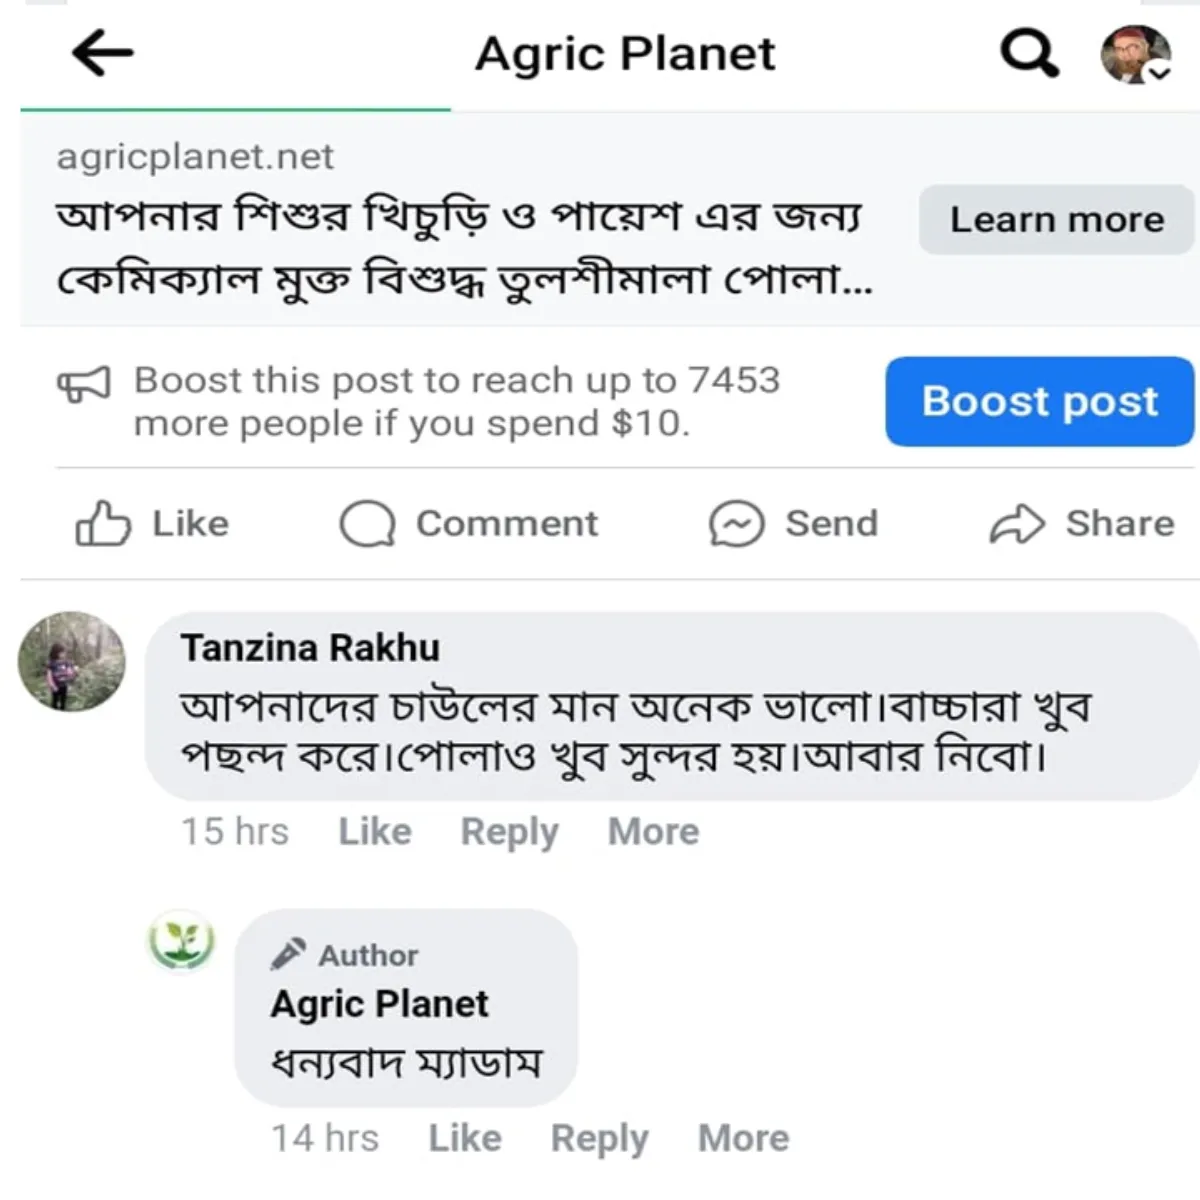
Task: Reply to the Agric Planet author comment
Action: 599,1138
